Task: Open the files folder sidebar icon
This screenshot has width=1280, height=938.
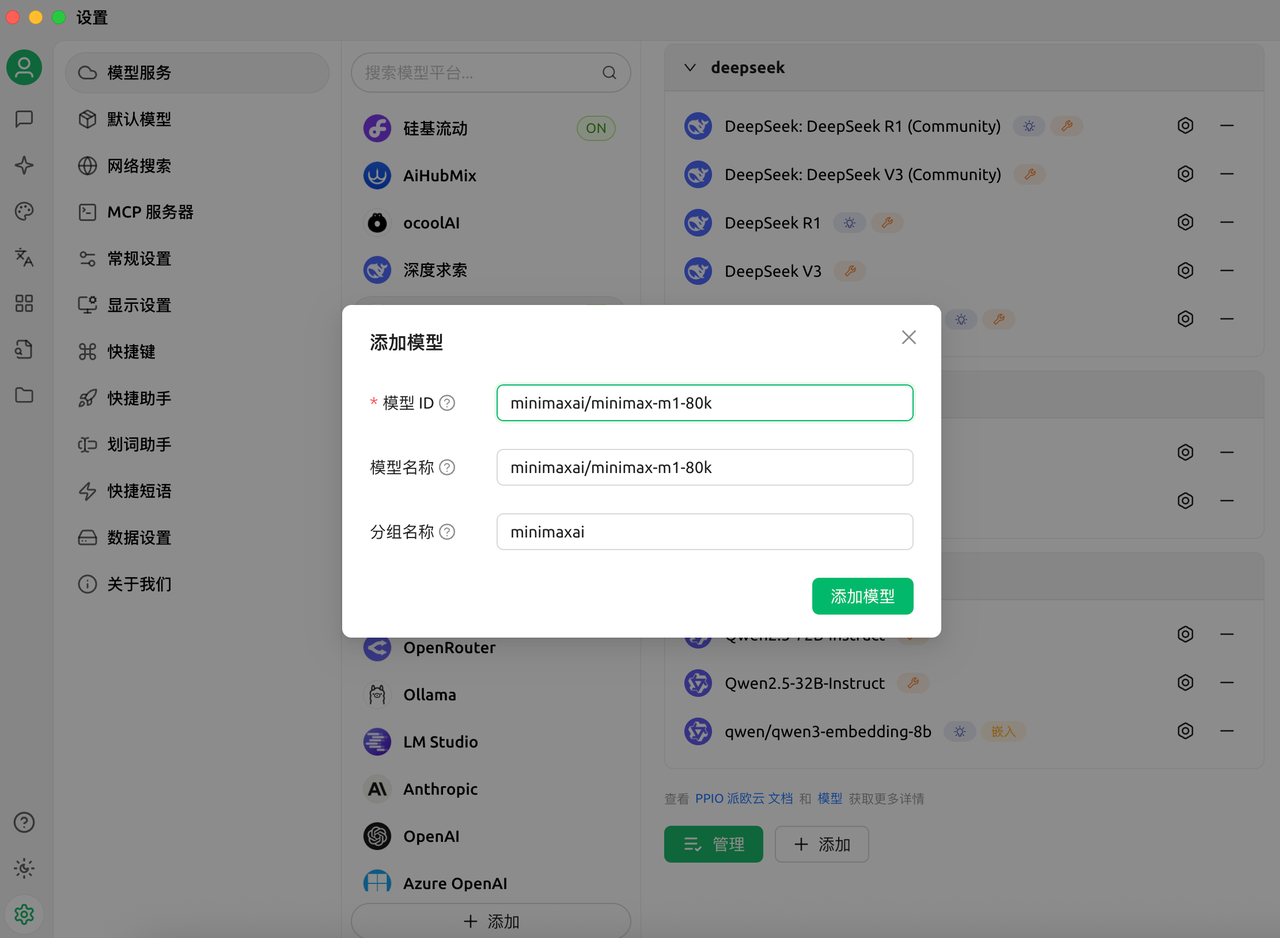Action: coord(24,395)
